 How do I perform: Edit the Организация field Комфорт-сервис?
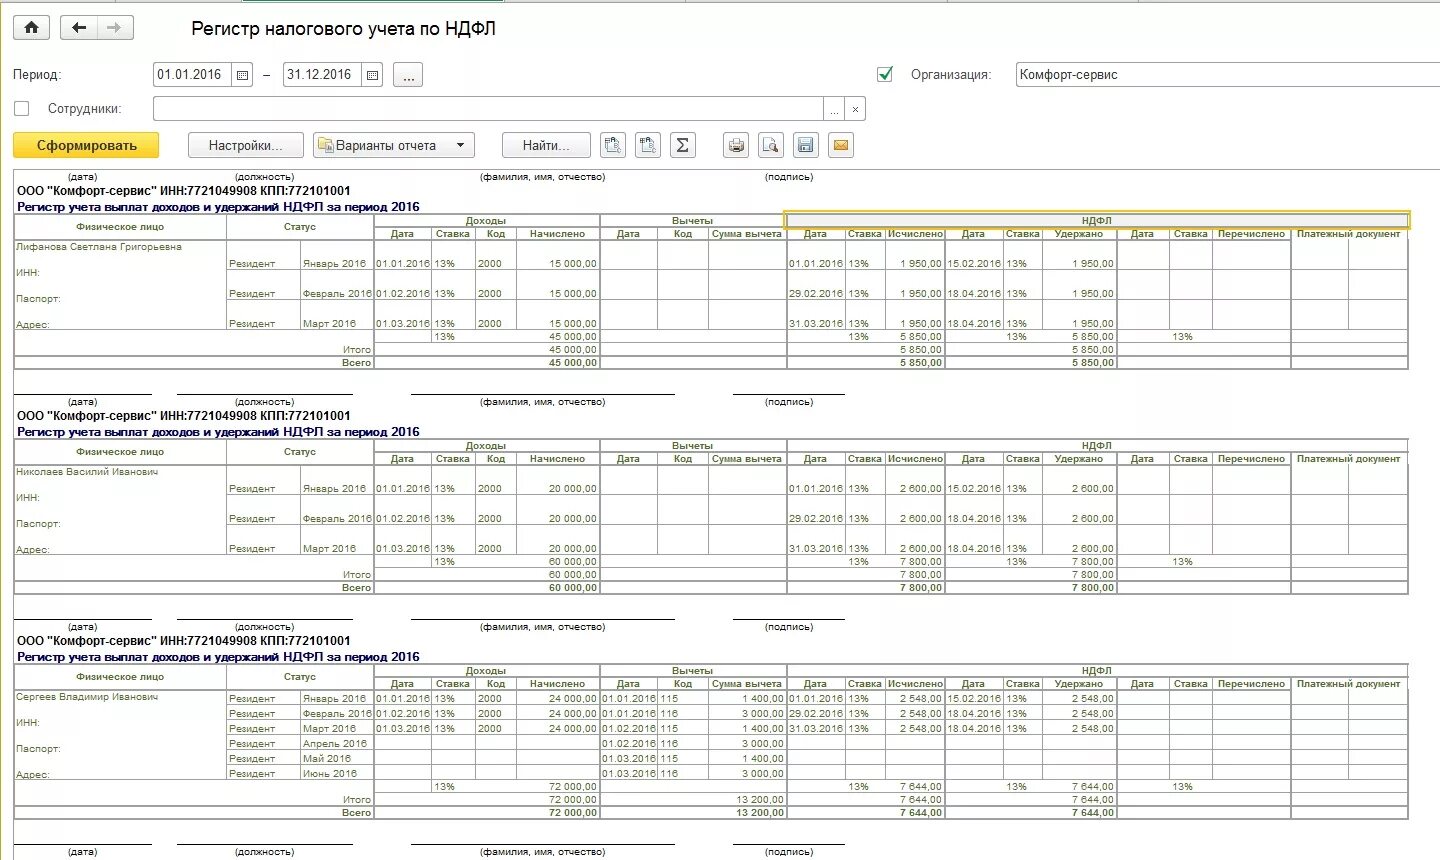pos(1228,75)
